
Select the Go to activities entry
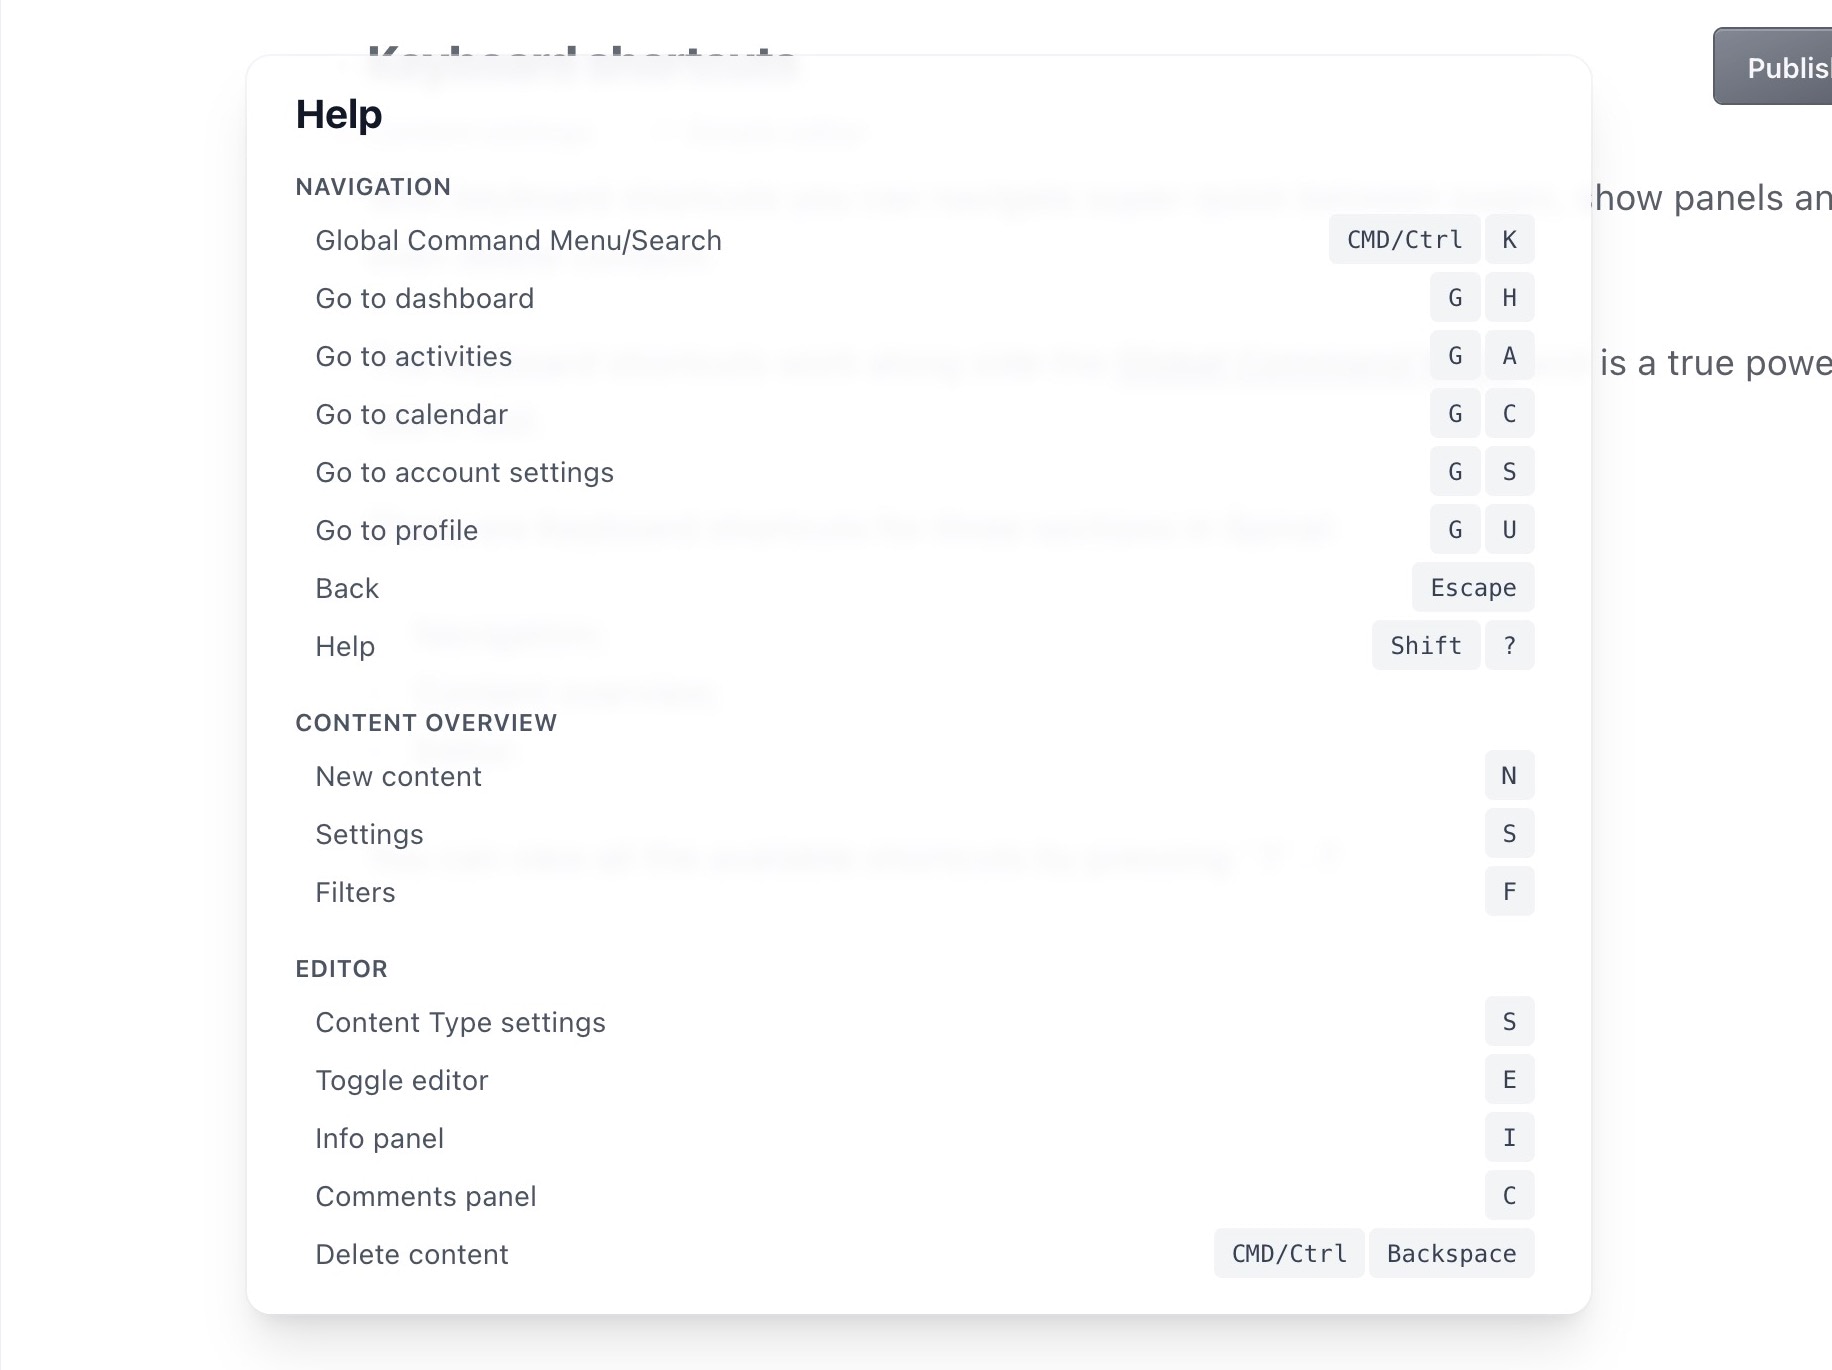[x=413, y=357]
